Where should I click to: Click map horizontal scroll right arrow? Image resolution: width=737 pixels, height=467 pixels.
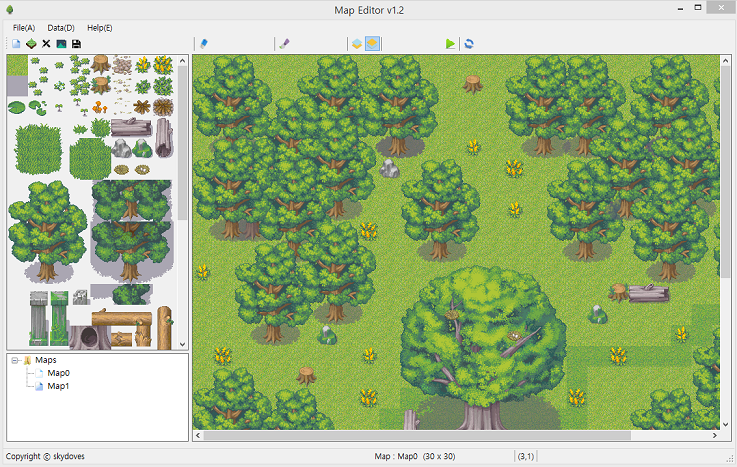point(714,436)
